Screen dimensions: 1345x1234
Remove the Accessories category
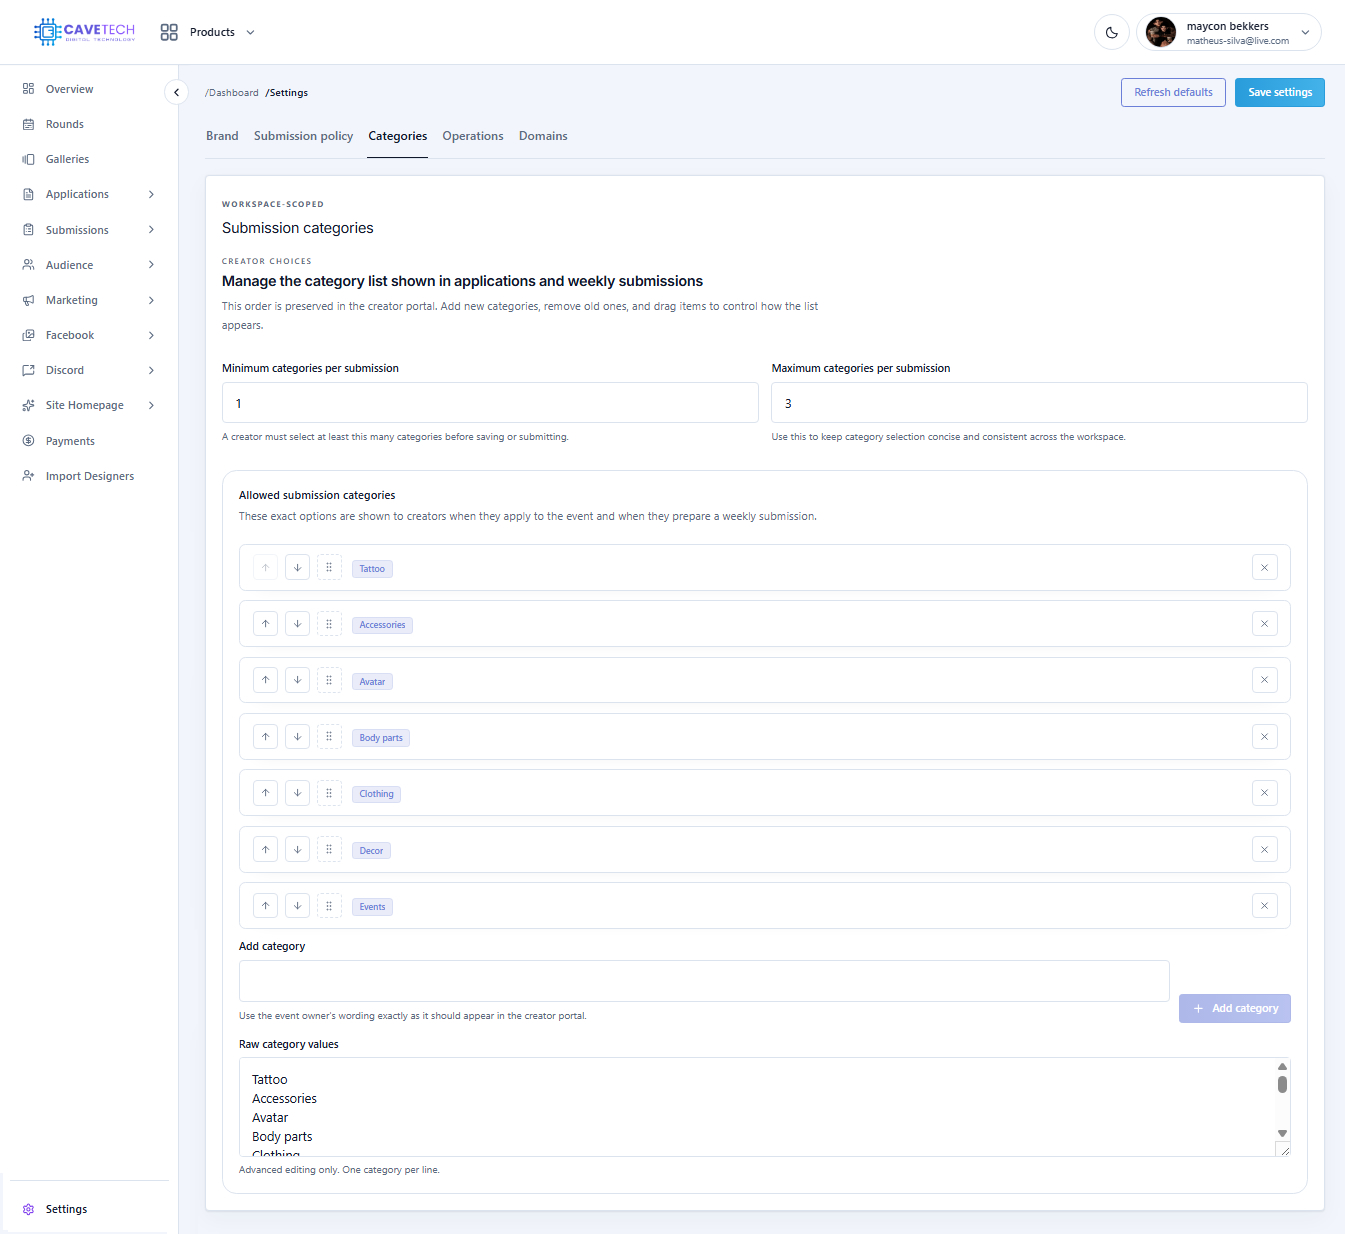click(1264, 624)
